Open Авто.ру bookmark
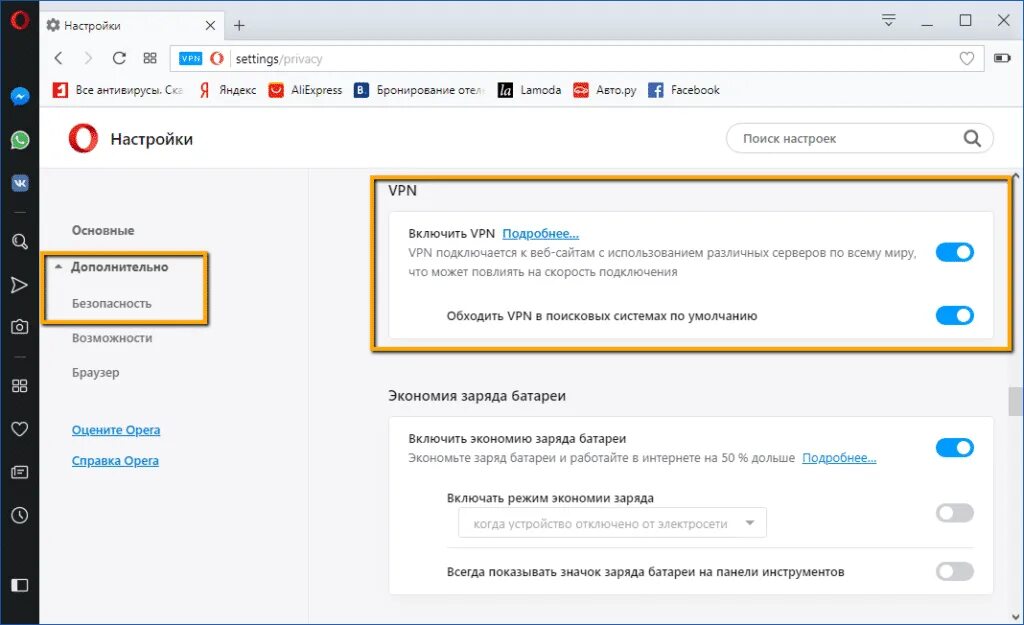1024x625 pixels. point(605,90)
